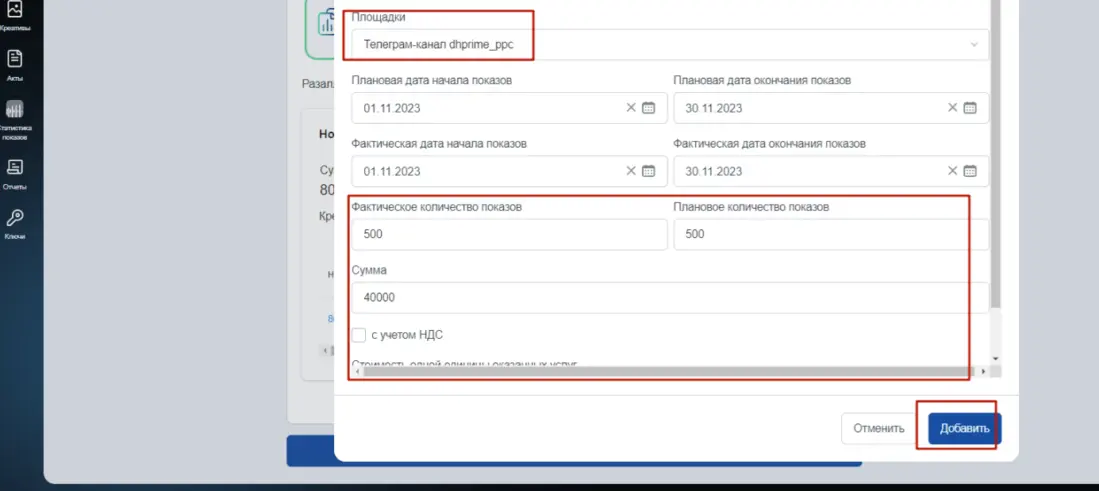This screenshot has height=491, width=1099.
Task: Click the vertical scrollbar down arrow
Action: tap(996, 358)
